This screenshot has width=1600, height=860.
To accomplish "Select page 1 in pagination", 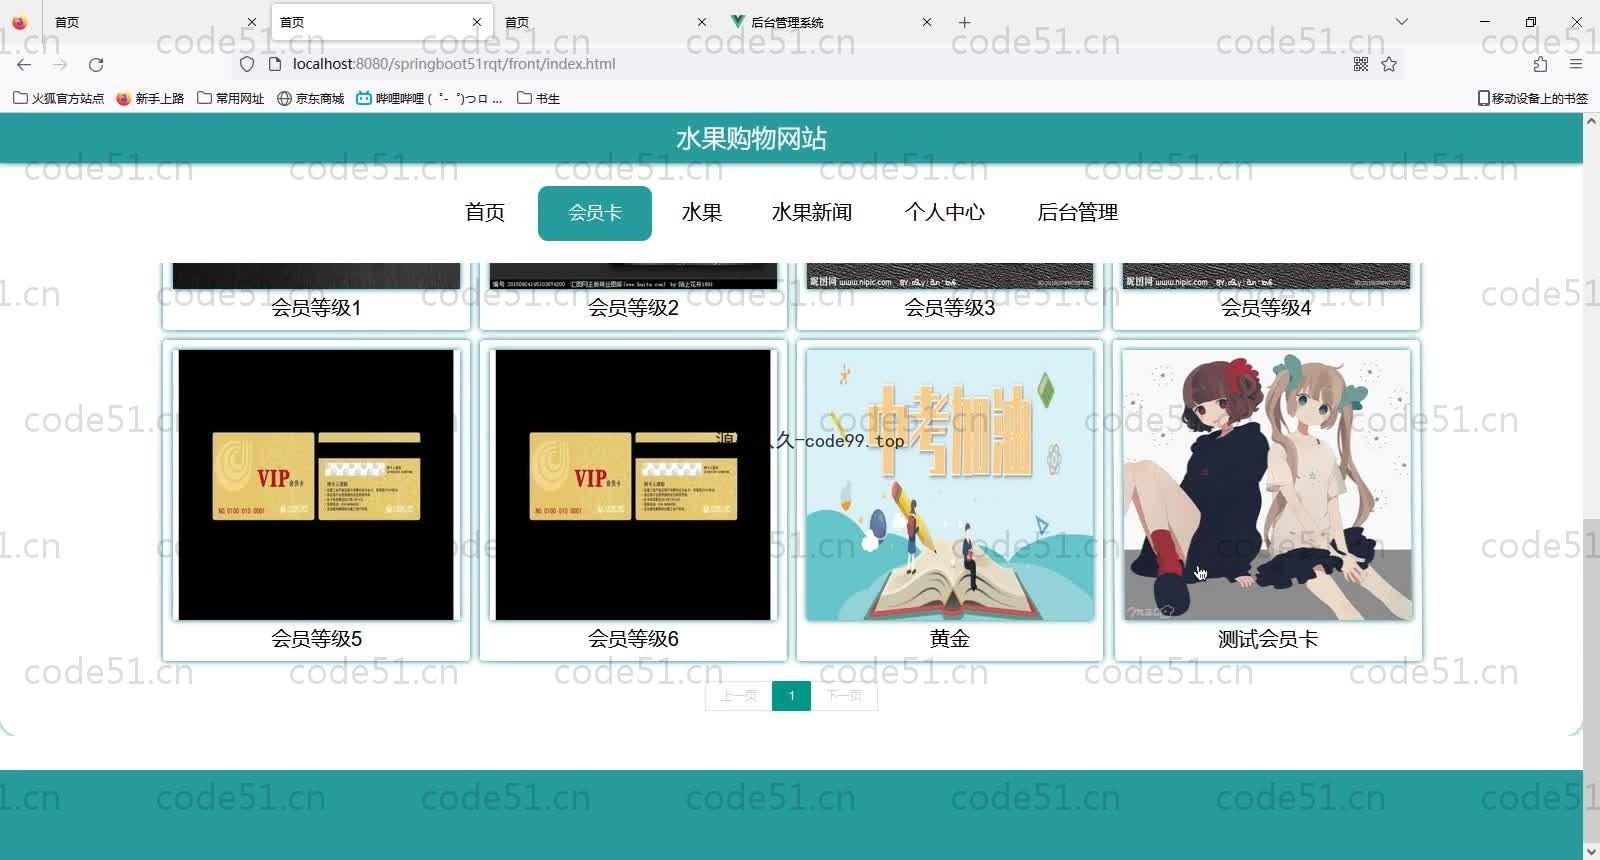I will 792,696.
